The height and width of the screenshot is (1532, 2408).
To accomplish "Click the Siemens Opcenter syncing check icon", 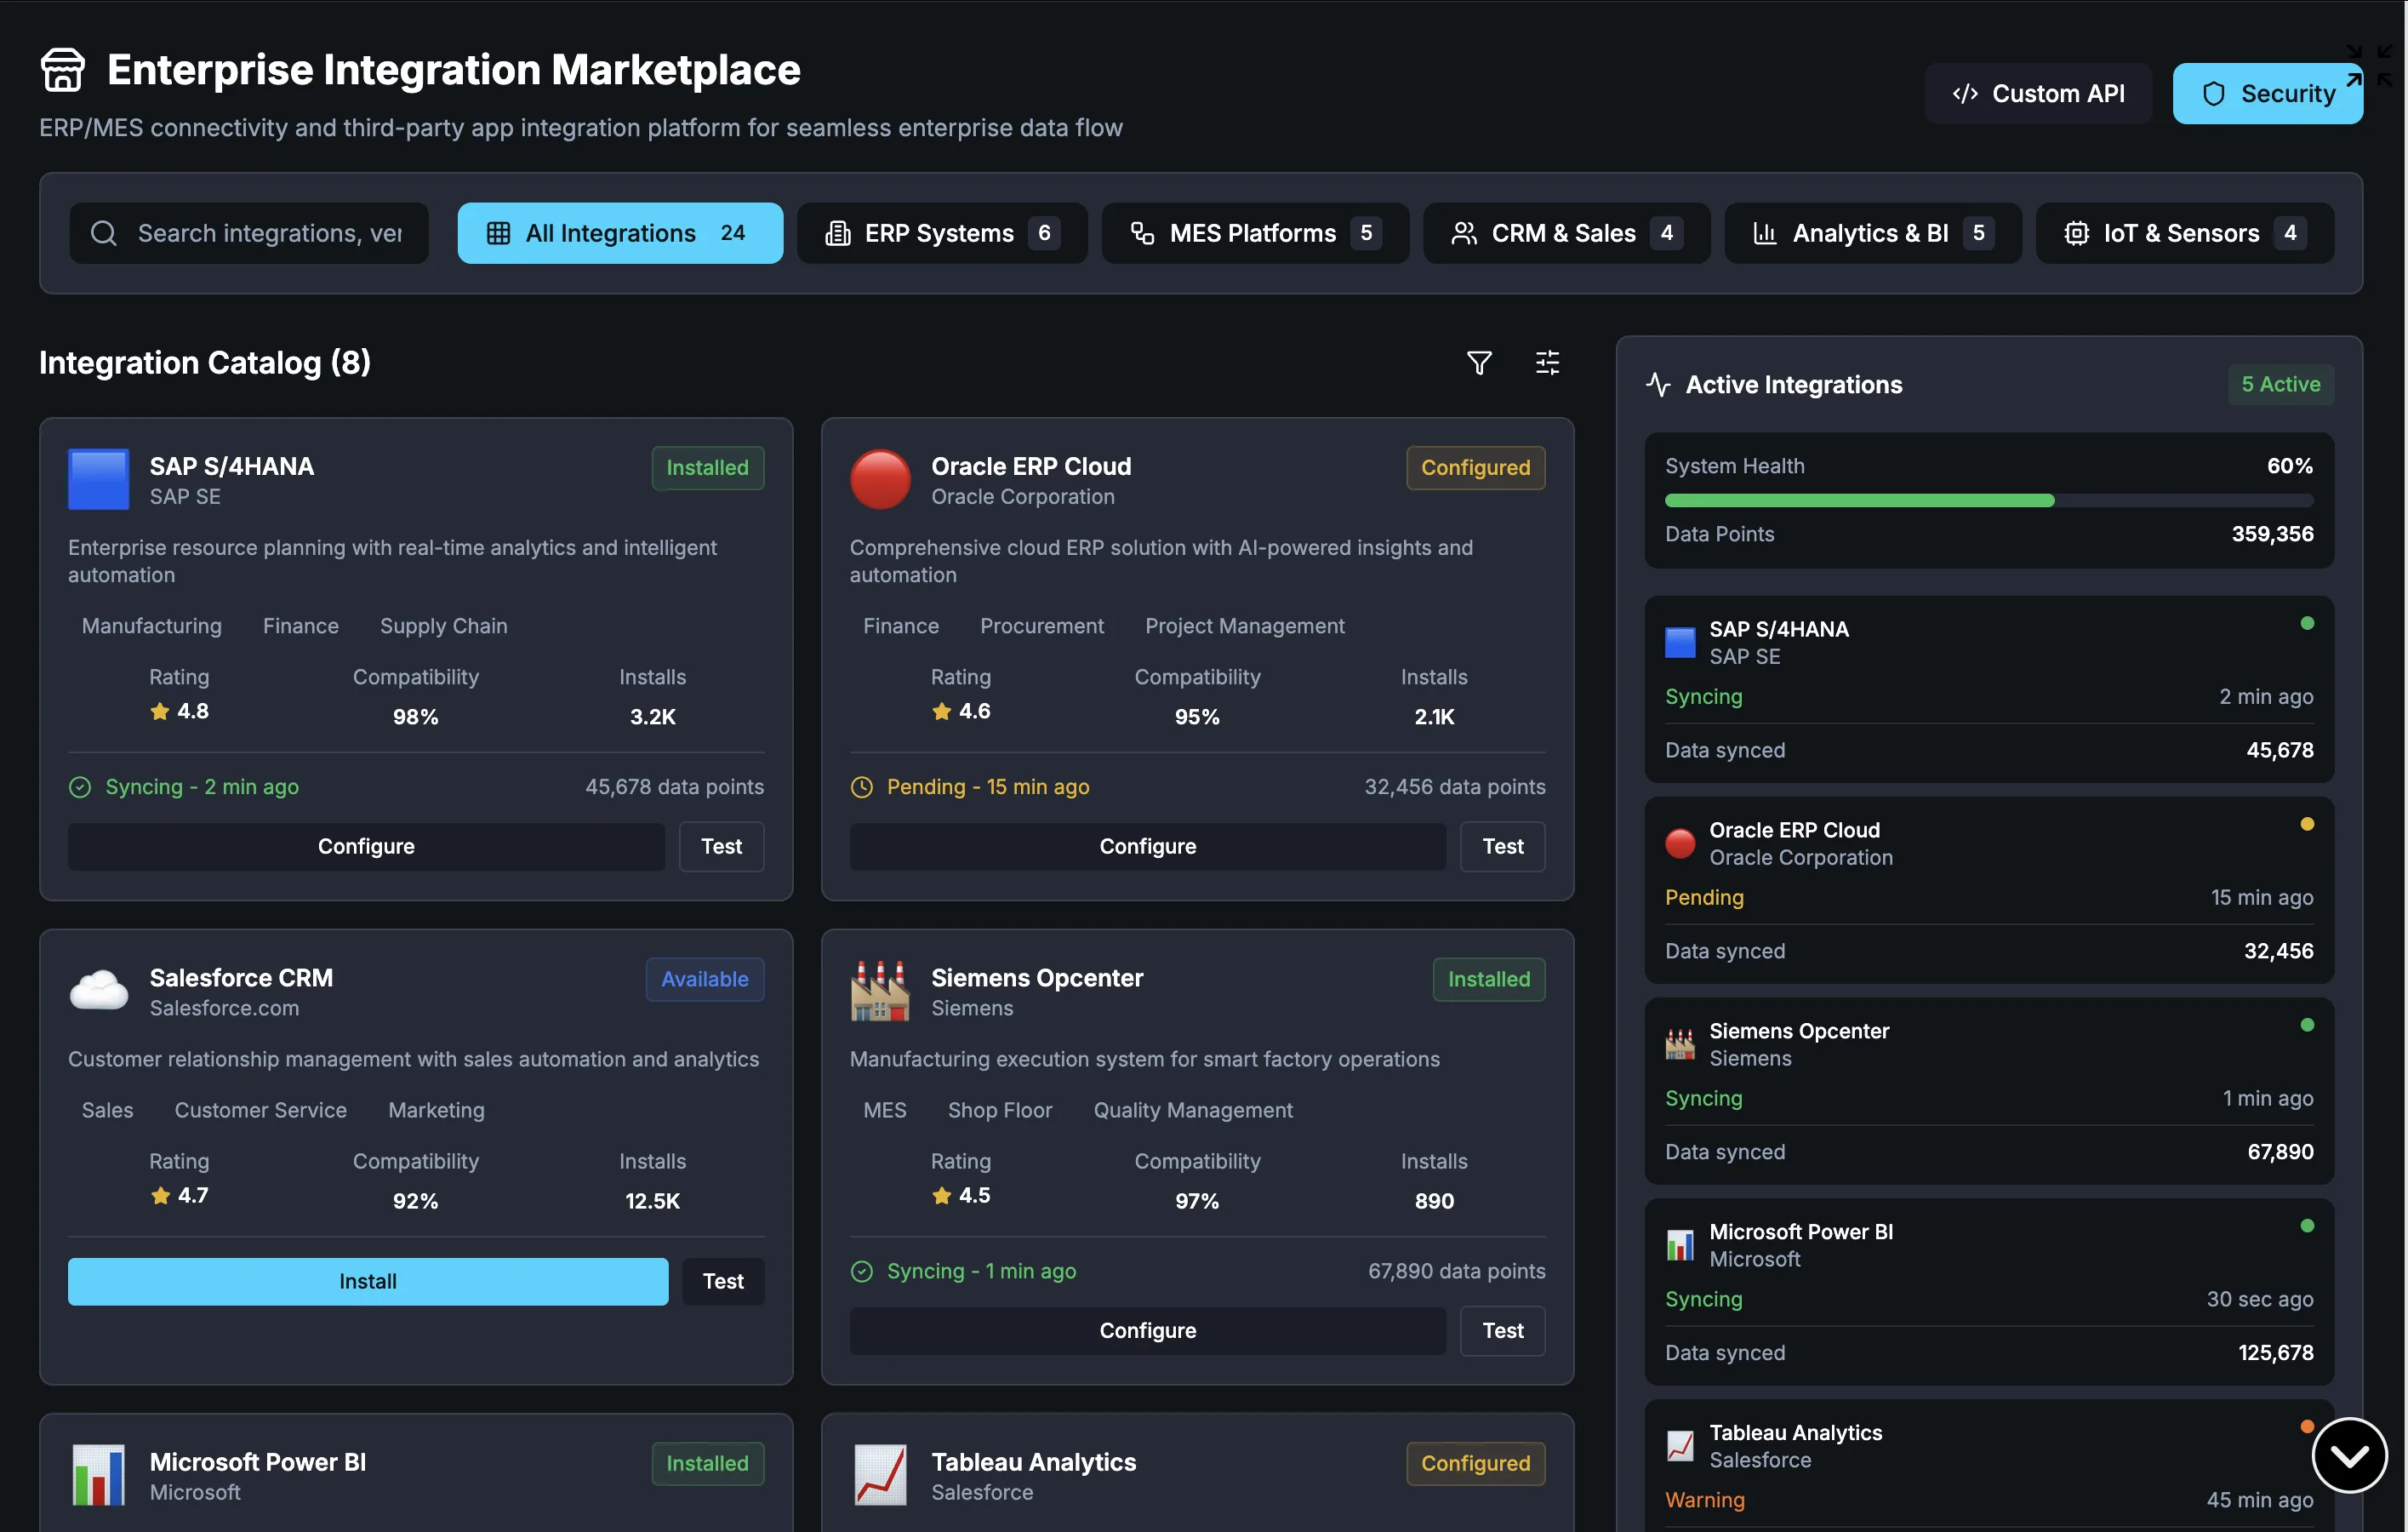I will pyautogui.click(x=862, y=1271).
